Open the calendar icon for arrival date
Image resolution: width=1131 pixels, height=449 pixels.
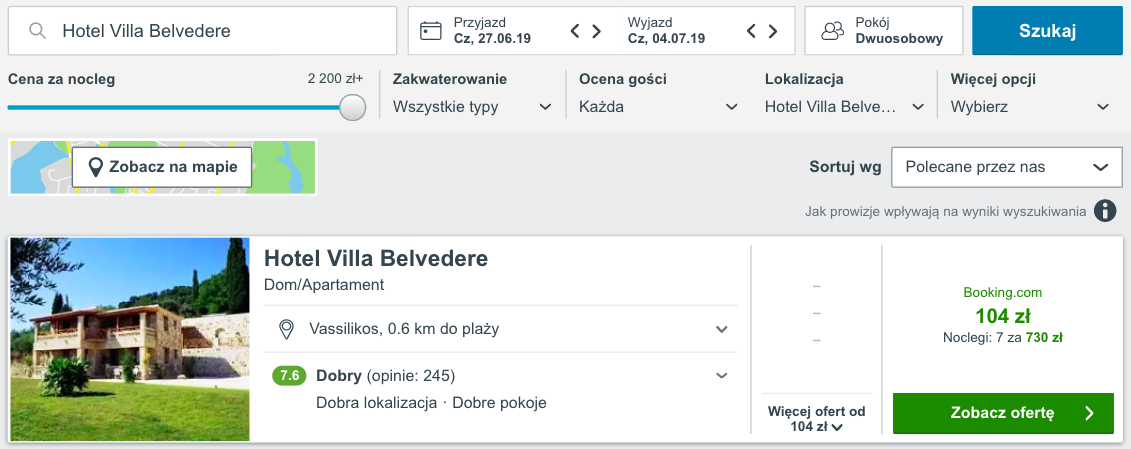coord(431,31)
